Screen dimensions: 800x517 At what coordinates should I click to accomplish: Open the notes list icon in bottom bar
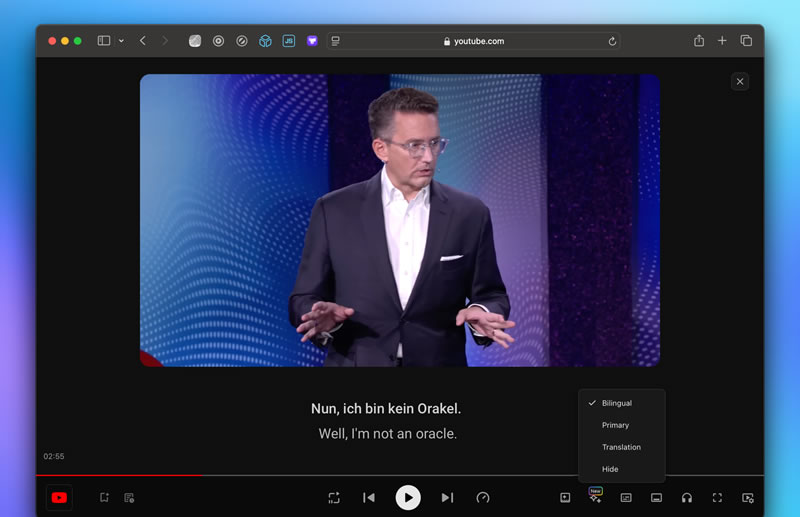coord(129,498)
